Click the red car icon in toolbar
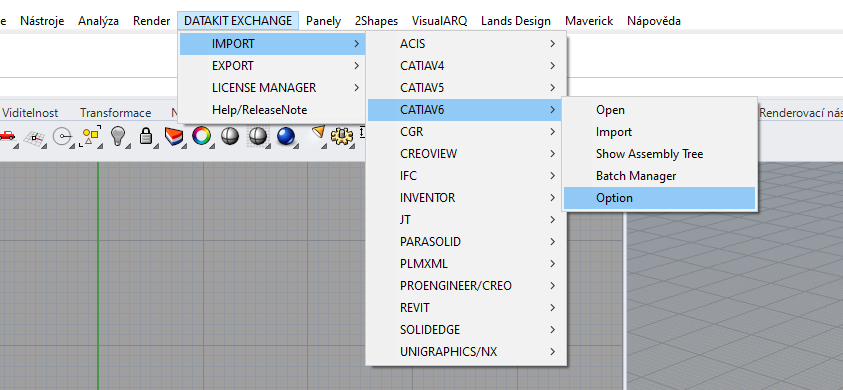Image resolution: width=843 pixels, height=390 pixels. (x=6, y=136)
